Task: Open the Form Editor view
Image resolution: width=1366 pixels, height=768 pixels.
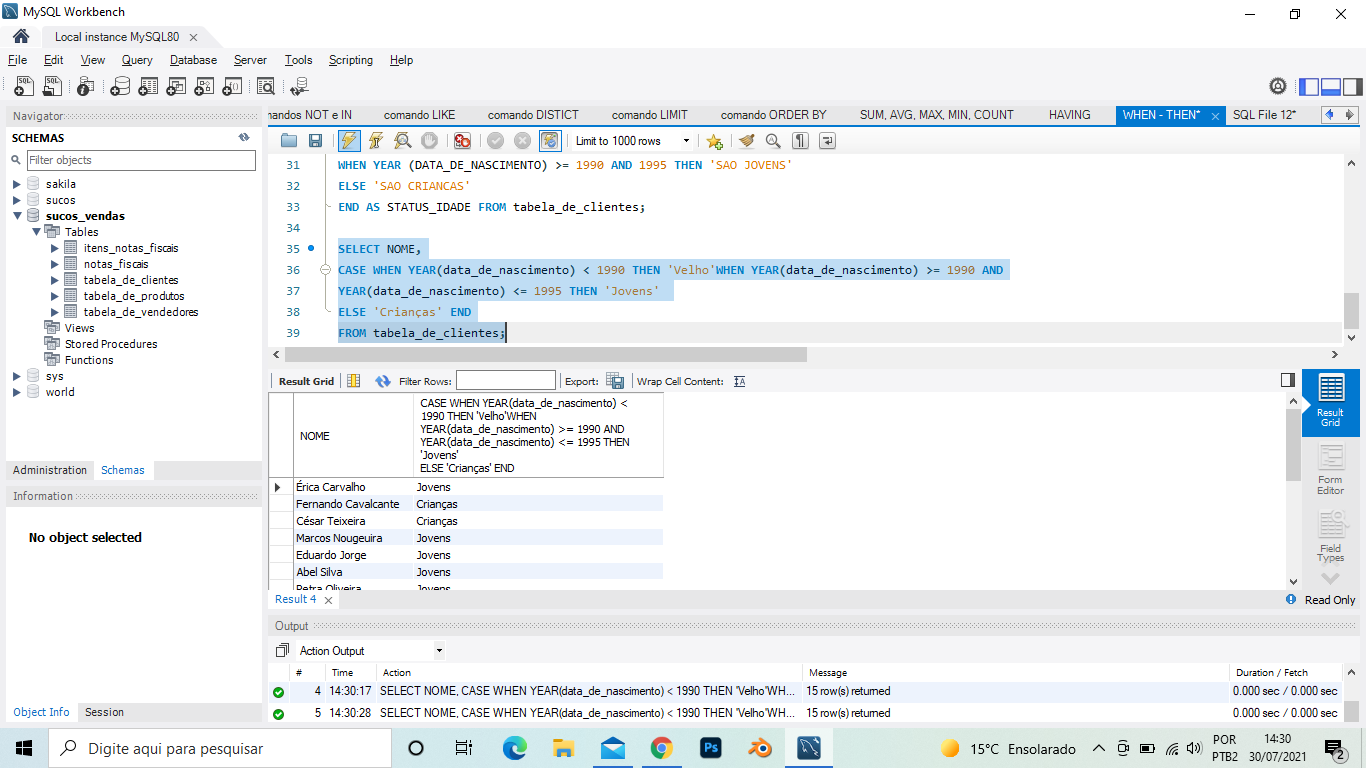Action: 1330,470
